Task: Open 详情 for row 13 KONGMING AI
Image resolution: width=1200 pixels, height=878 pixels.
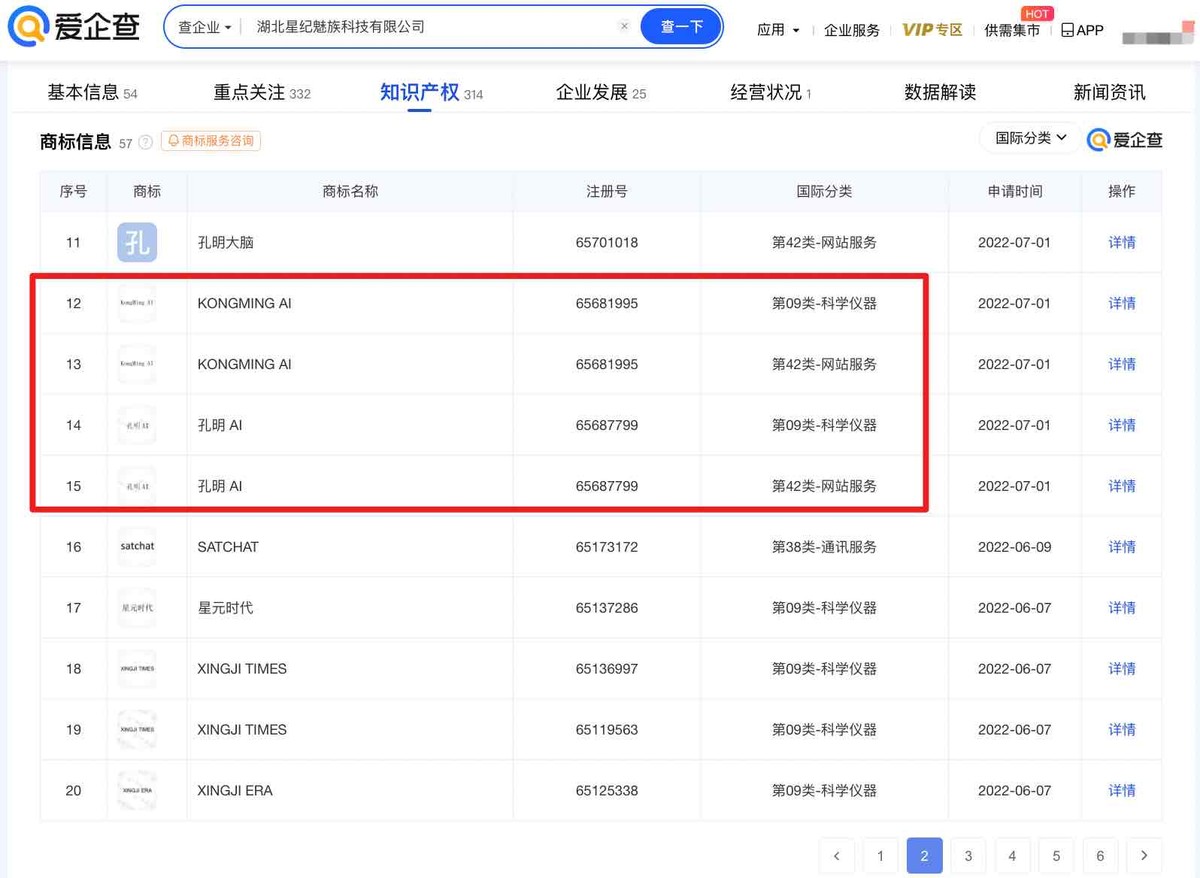Action: pos(1122,365)
